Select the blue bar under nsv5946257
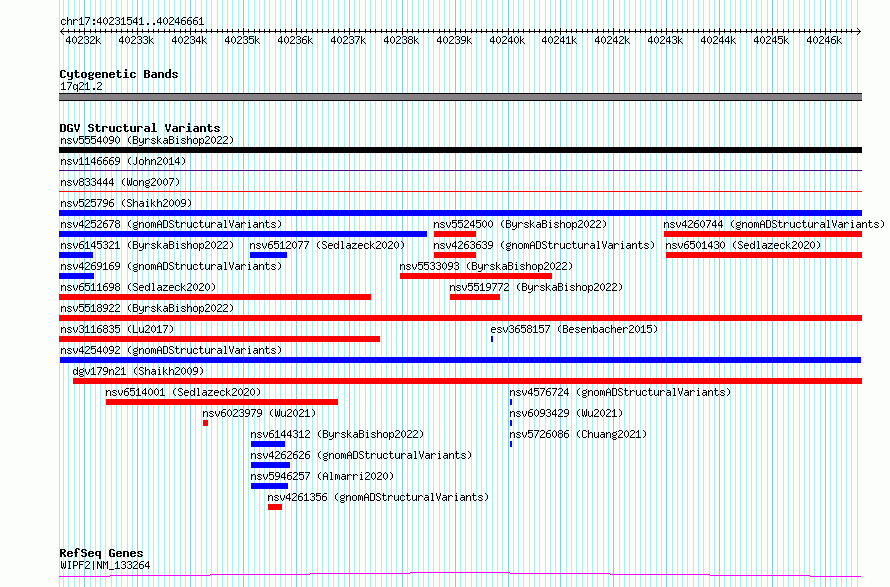 click(x=269, y=486)
